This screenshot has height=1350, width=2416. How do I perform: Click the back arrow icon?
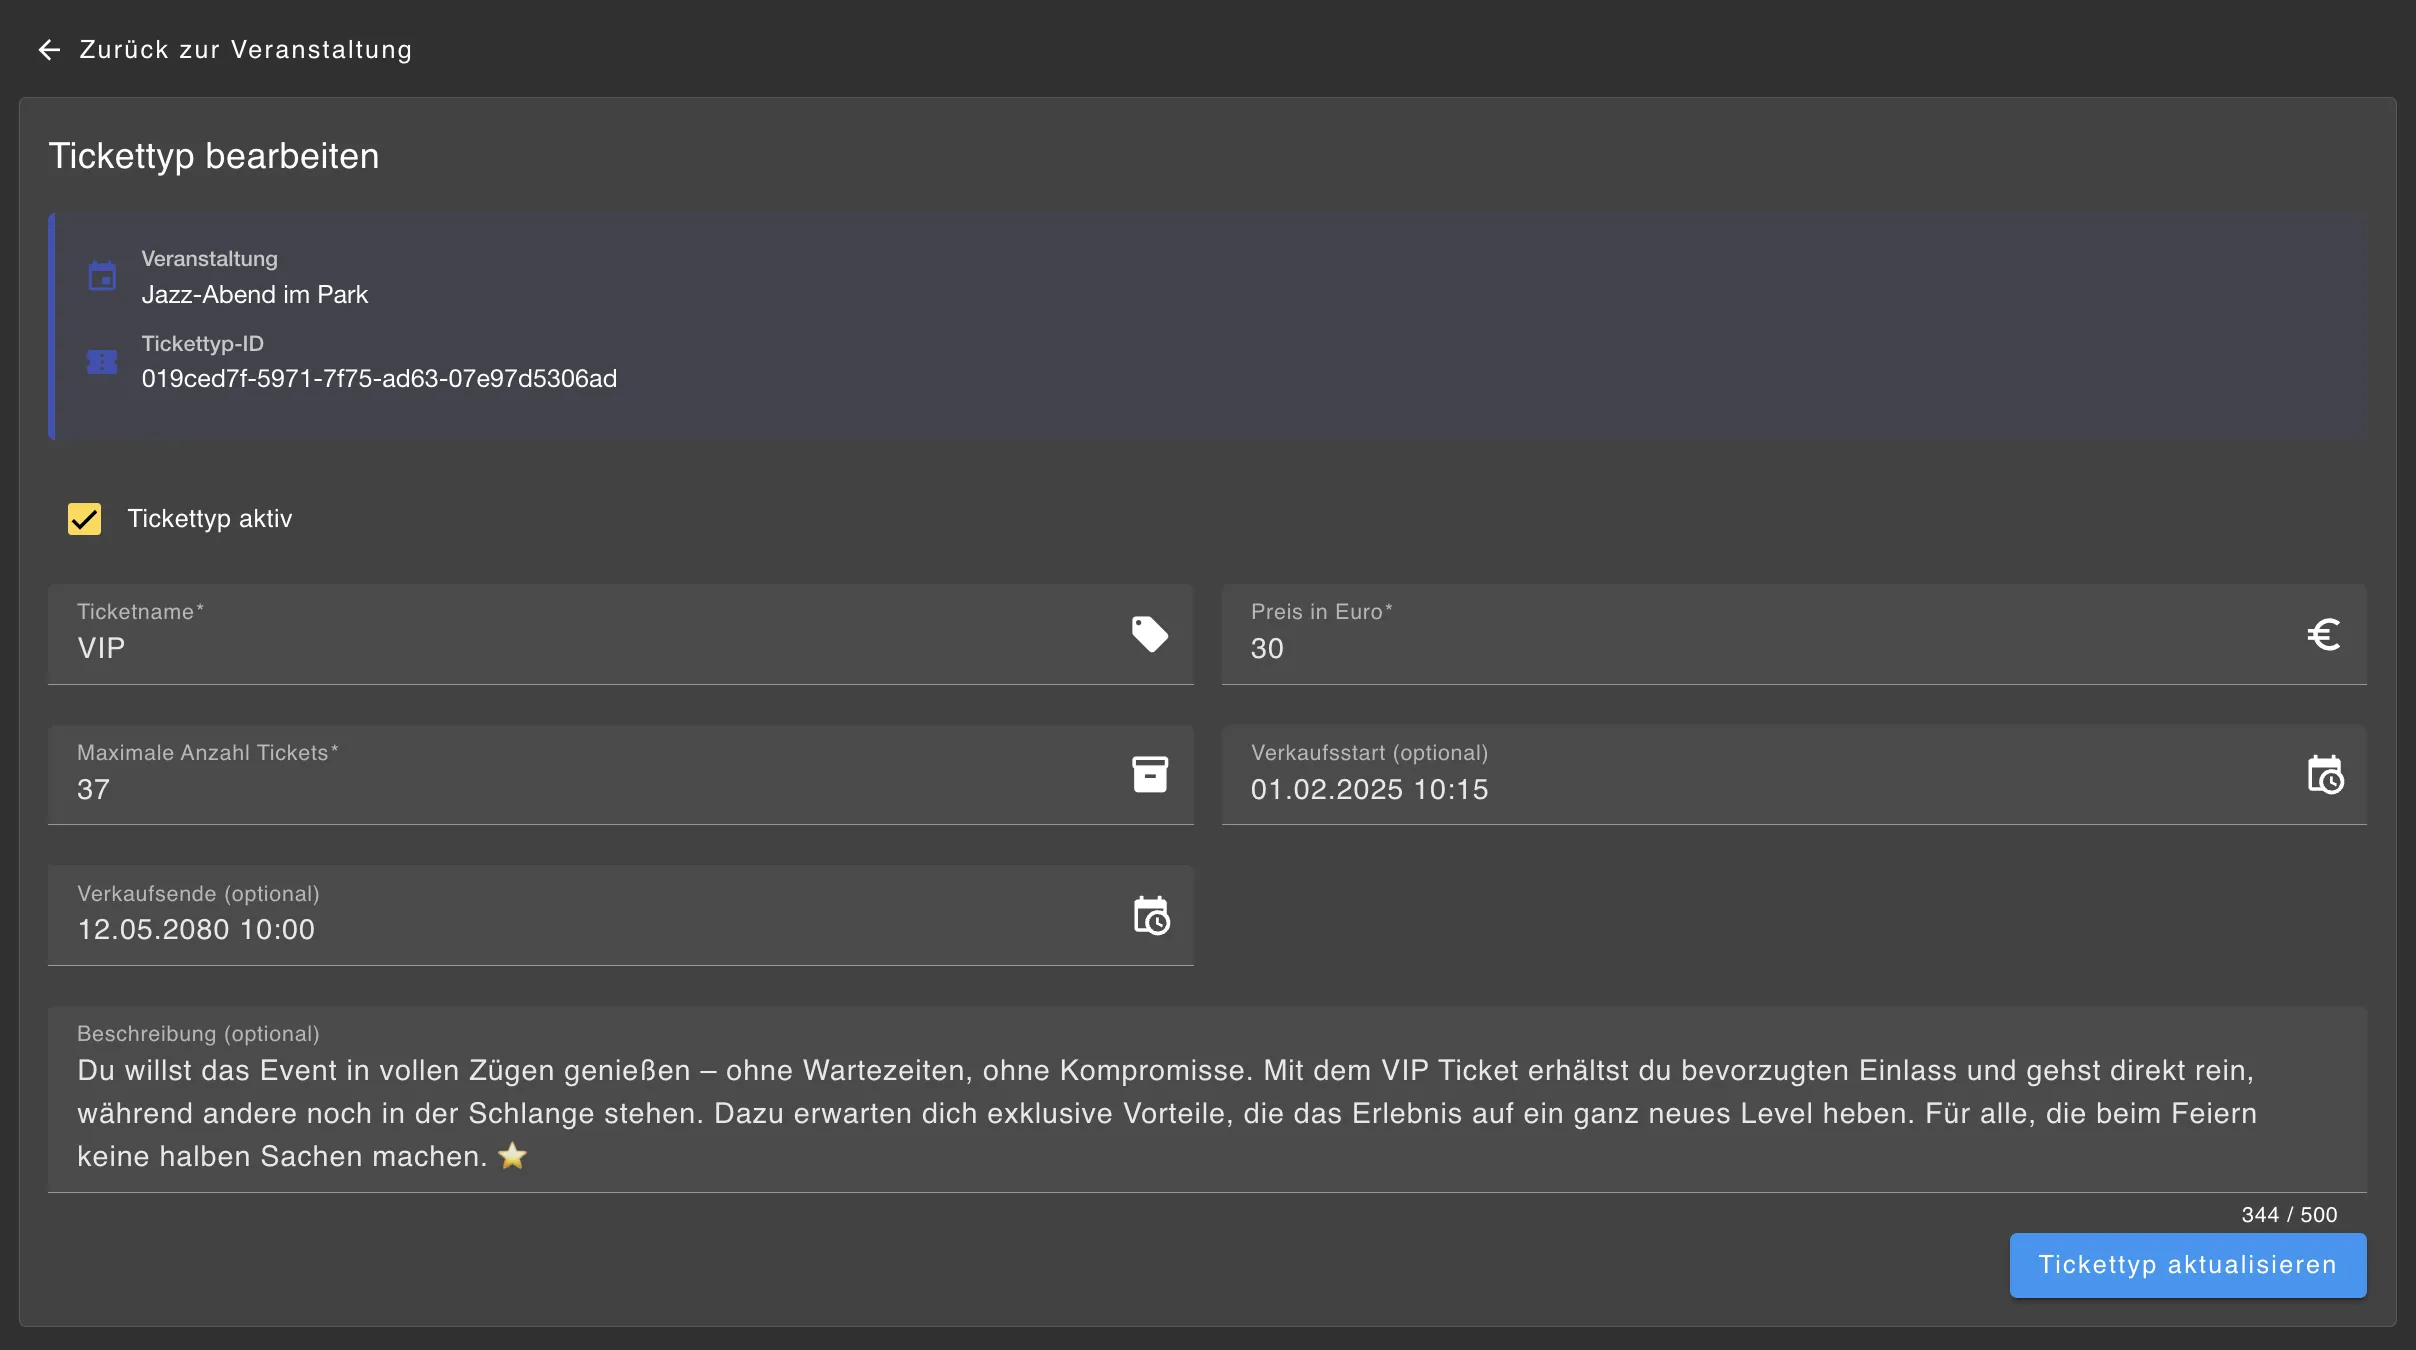click(x=49, y=50)
